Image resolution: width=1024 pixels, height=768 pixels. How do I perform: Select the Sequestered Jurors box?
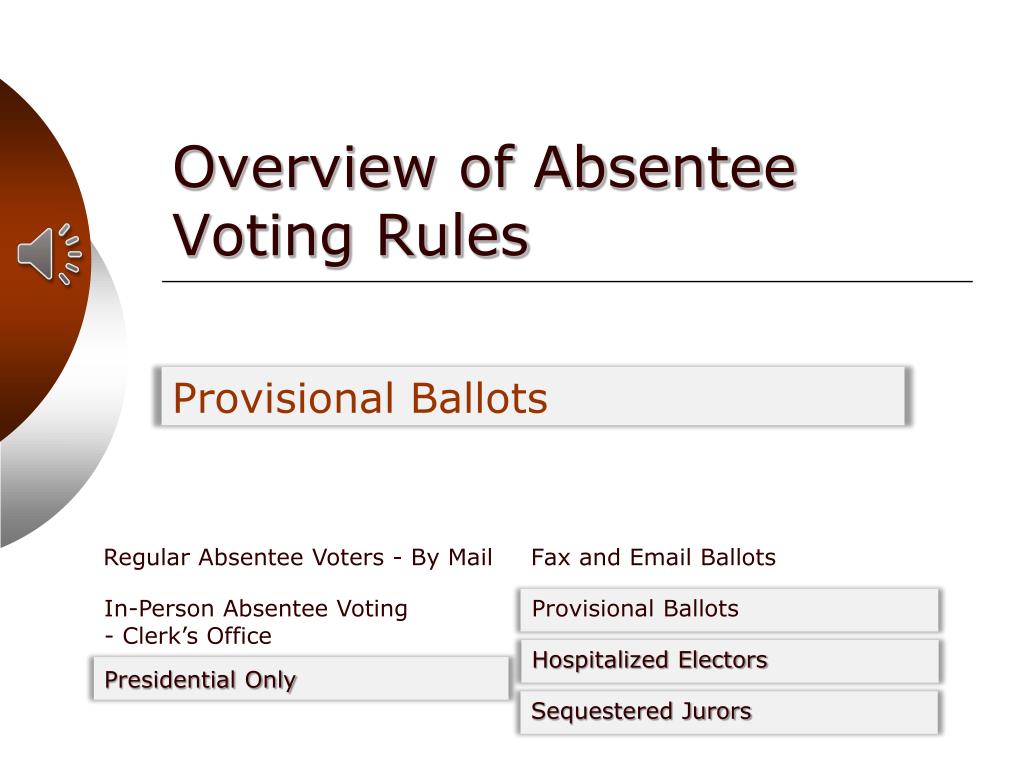(729, 712)
